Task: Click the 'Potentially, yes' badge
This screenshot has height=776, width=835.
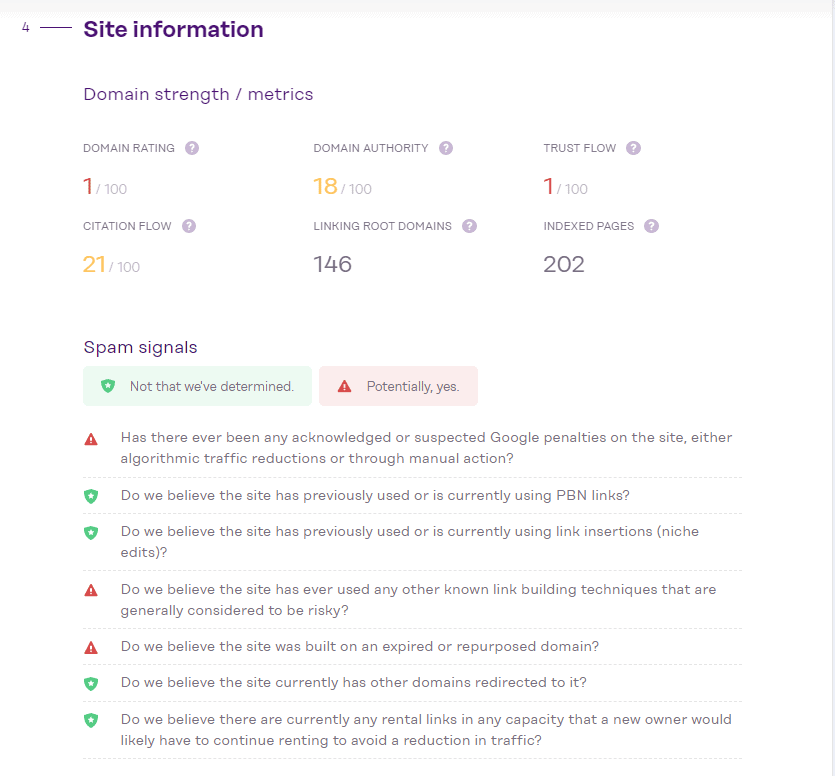Action: click(x=398, y=385)
